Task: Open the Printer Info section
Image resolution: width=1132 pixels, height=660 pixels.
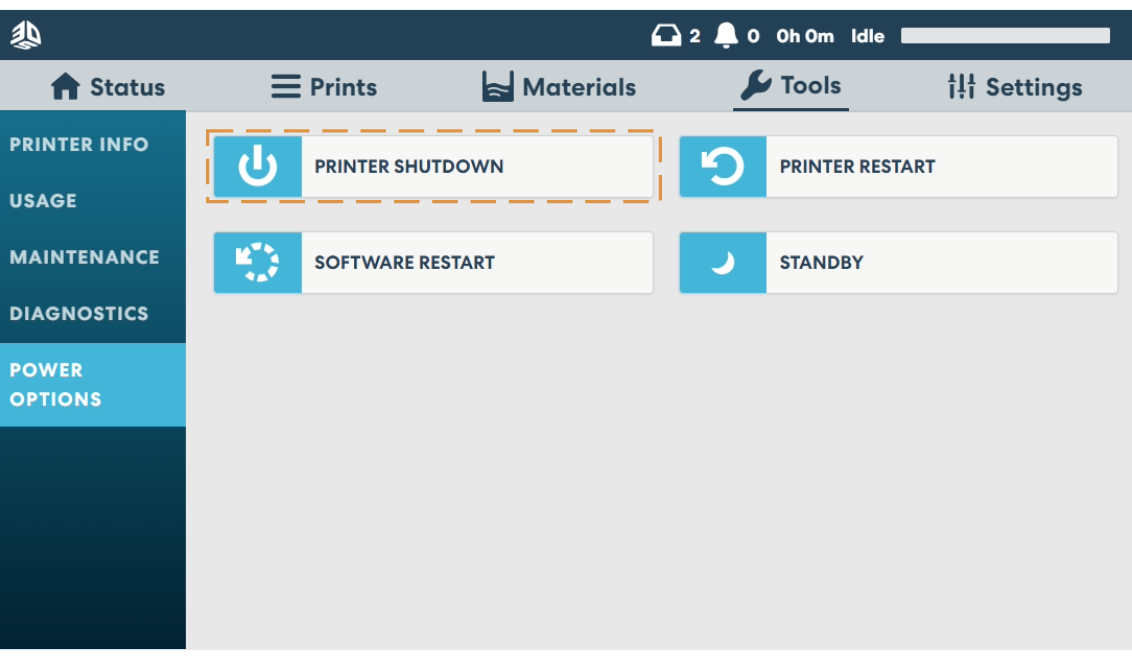Action: tap(79, 144)
